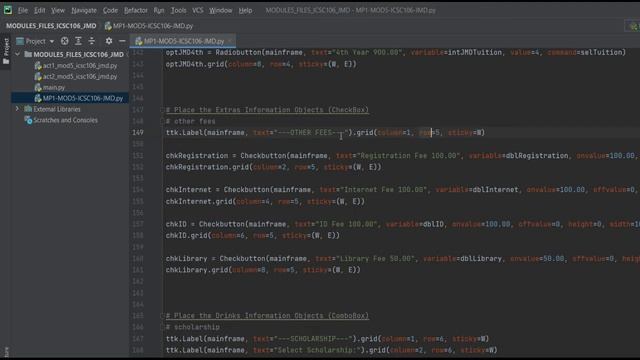Click line number 149 in the gutter
This screenshot has width=640, height=360.
[138, 133]
